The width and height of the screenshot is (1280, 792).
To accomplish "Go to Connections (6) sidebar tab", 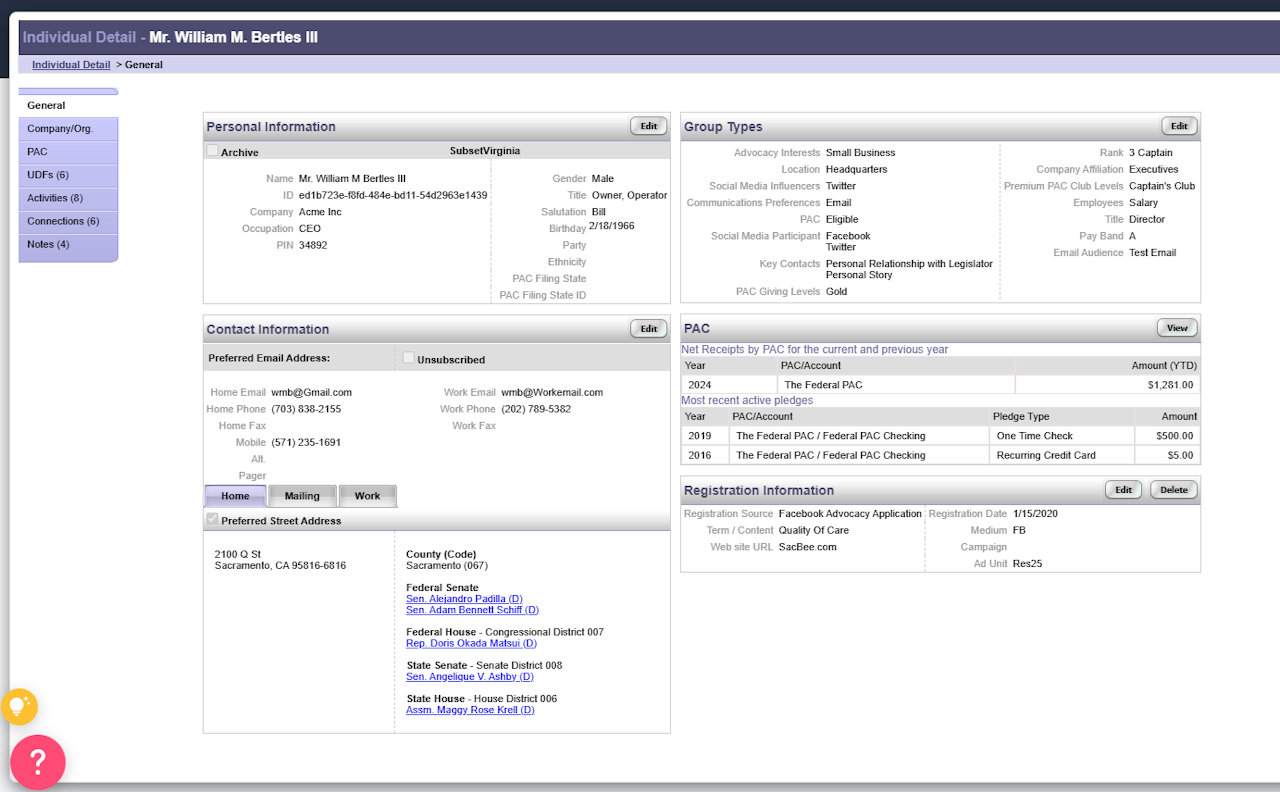I will click(63, 221).
